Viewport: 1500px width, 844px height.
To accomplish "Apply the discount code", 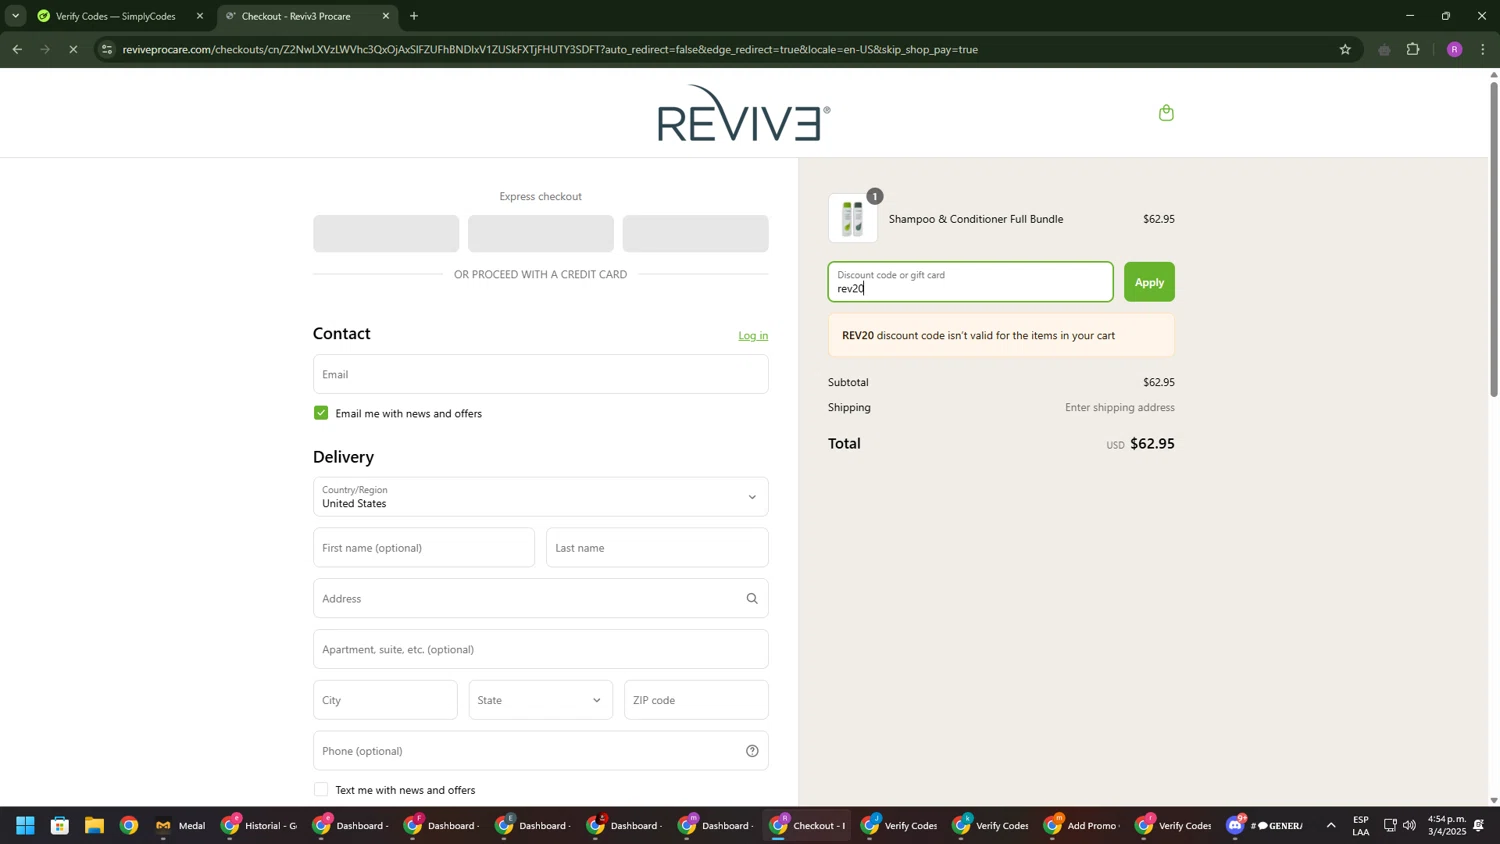I will tap(1149, 282).
